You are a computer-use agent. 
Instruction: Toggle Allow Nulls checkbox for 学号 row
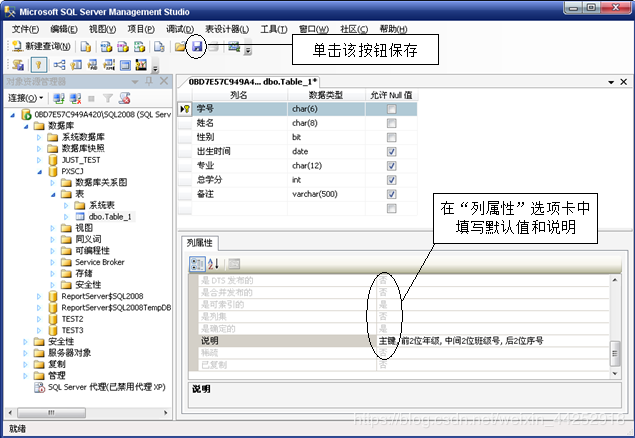pyautogui.click(x=391, y=109)
